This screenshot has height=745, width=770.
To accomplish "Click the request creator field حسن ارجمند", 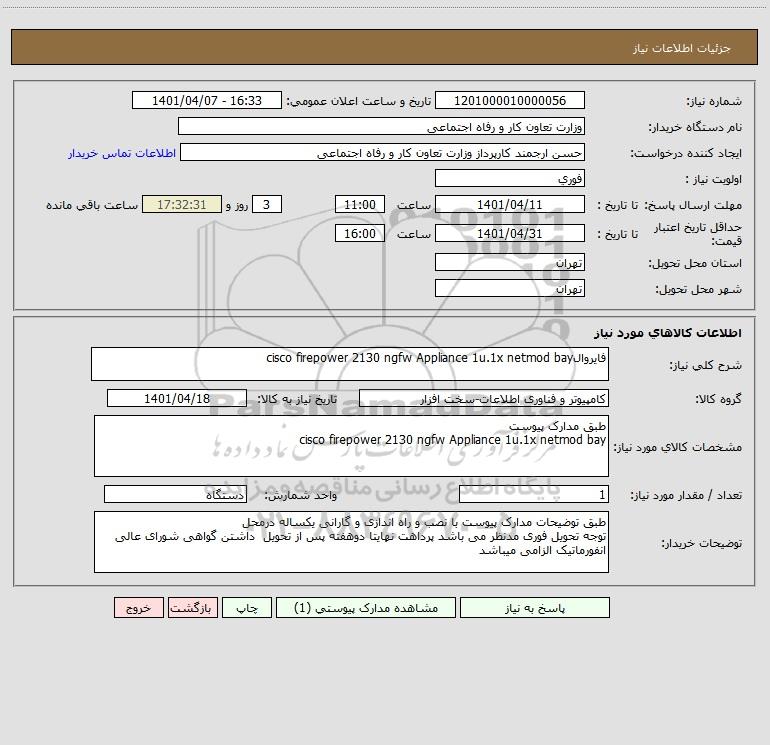I will pos(383,152).
